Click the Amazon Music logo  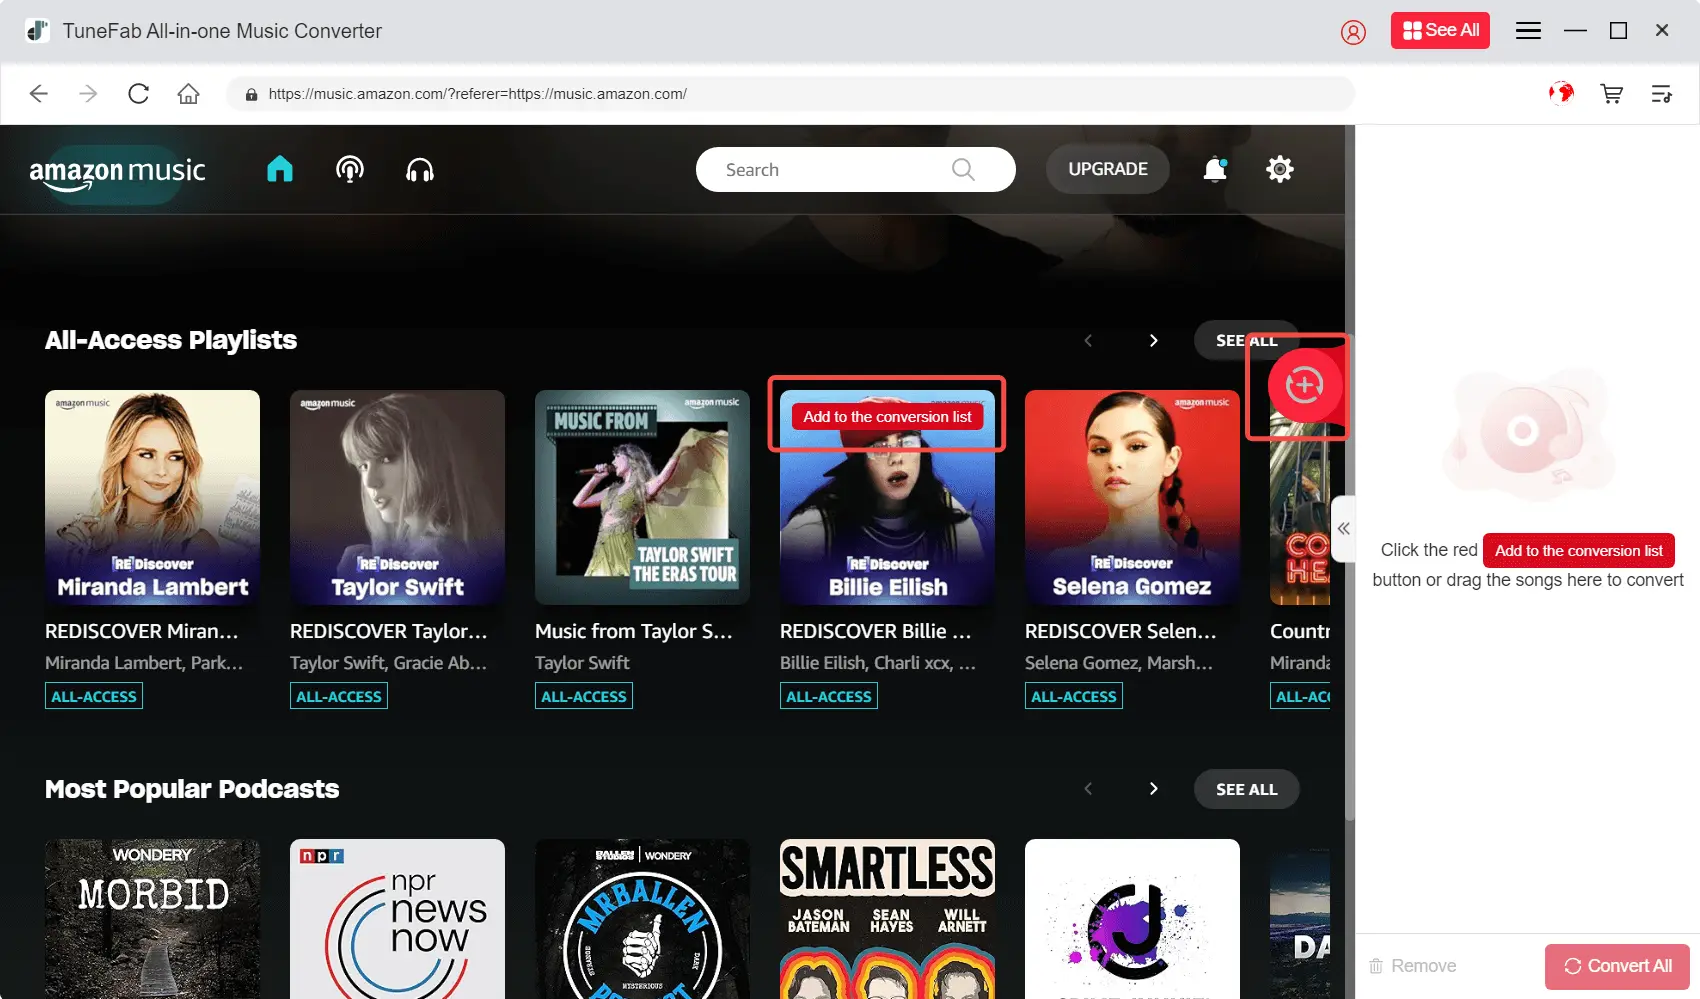(x=117, y=173)
